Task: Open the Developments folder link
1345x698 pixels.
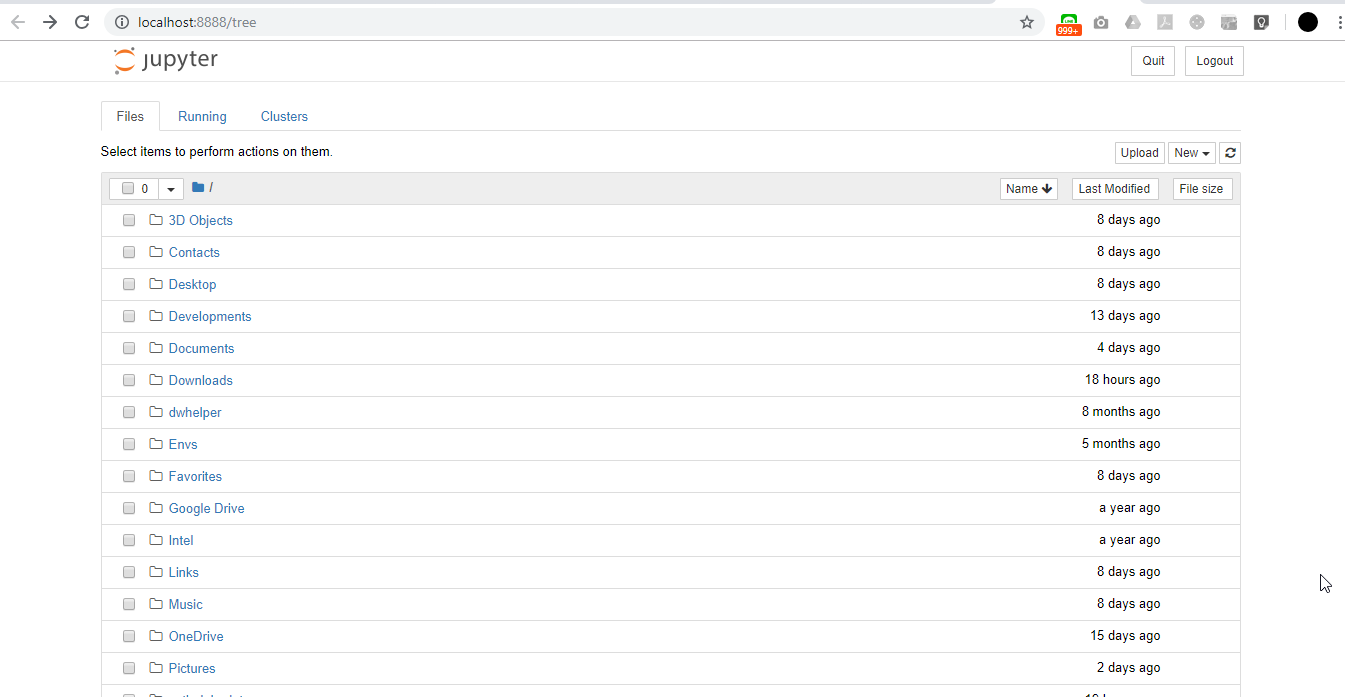Action: click(210, 316)
